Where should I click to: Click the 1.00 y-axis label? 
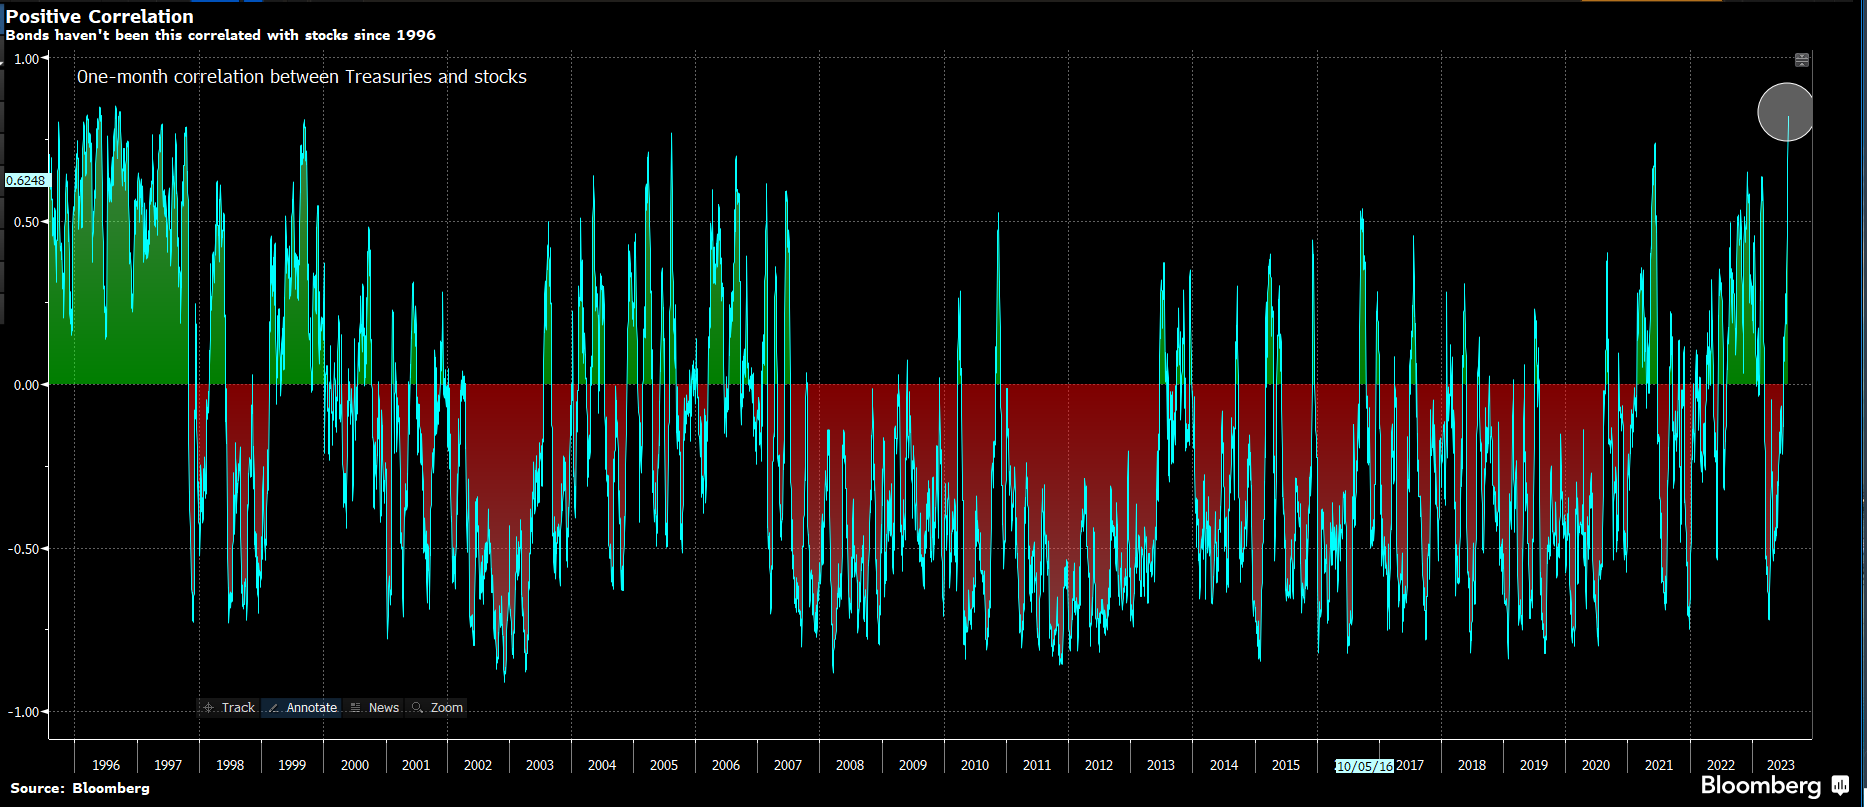click(x=26, y=59)
